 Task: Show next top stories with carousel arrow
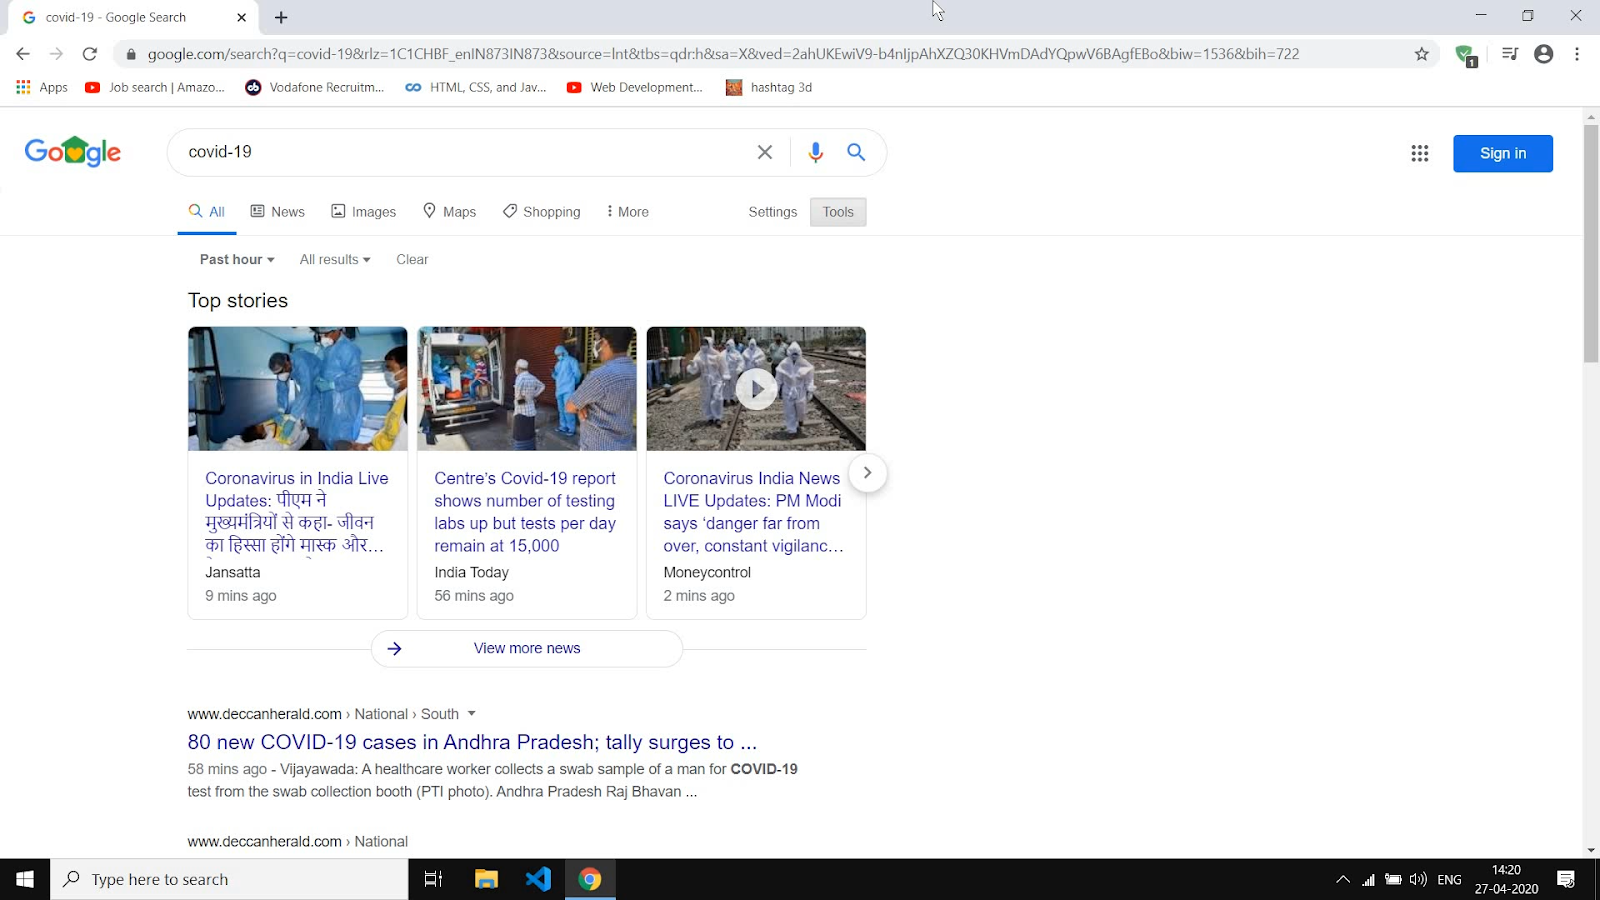867,472
